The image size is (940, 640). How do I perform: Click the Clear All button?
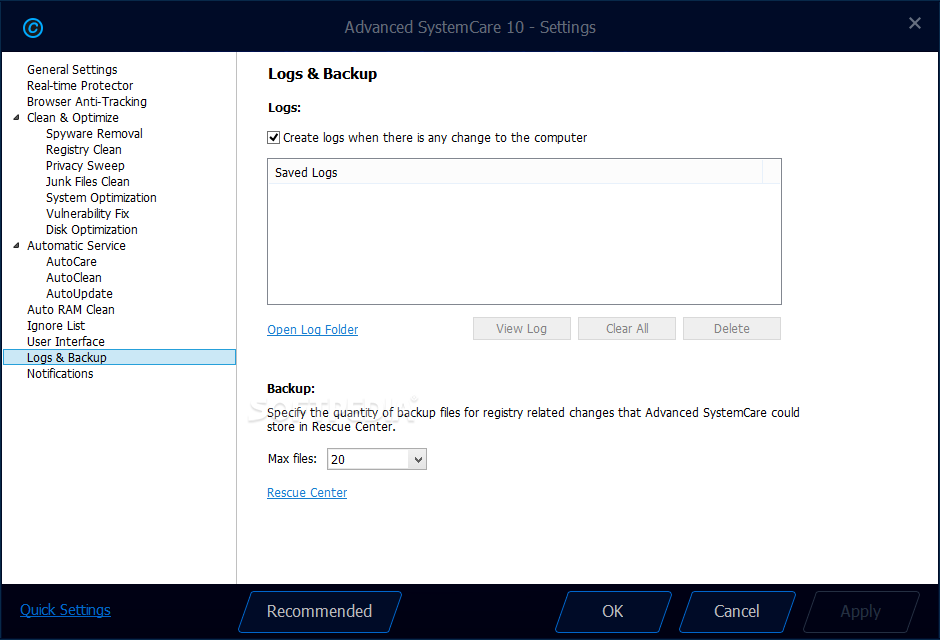click(626, 328)
